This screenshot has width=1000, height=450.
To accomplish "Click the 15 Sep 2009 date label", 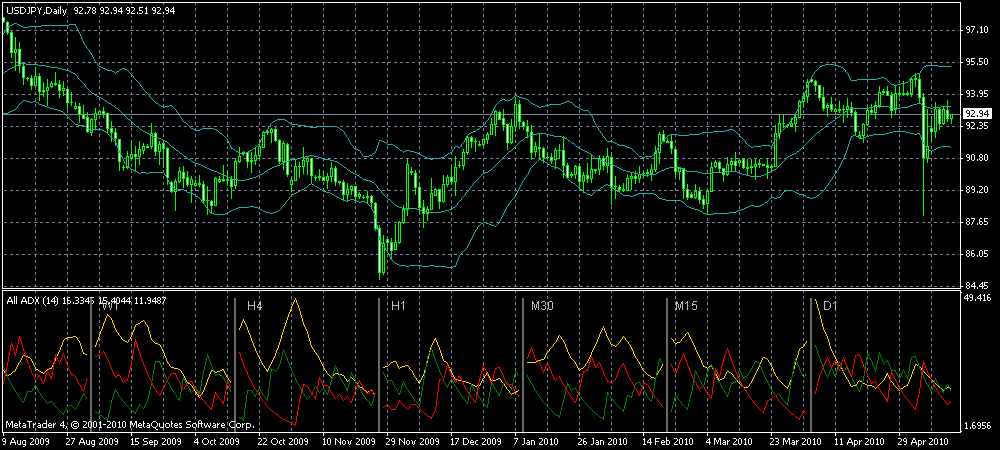I will (155, 441).
